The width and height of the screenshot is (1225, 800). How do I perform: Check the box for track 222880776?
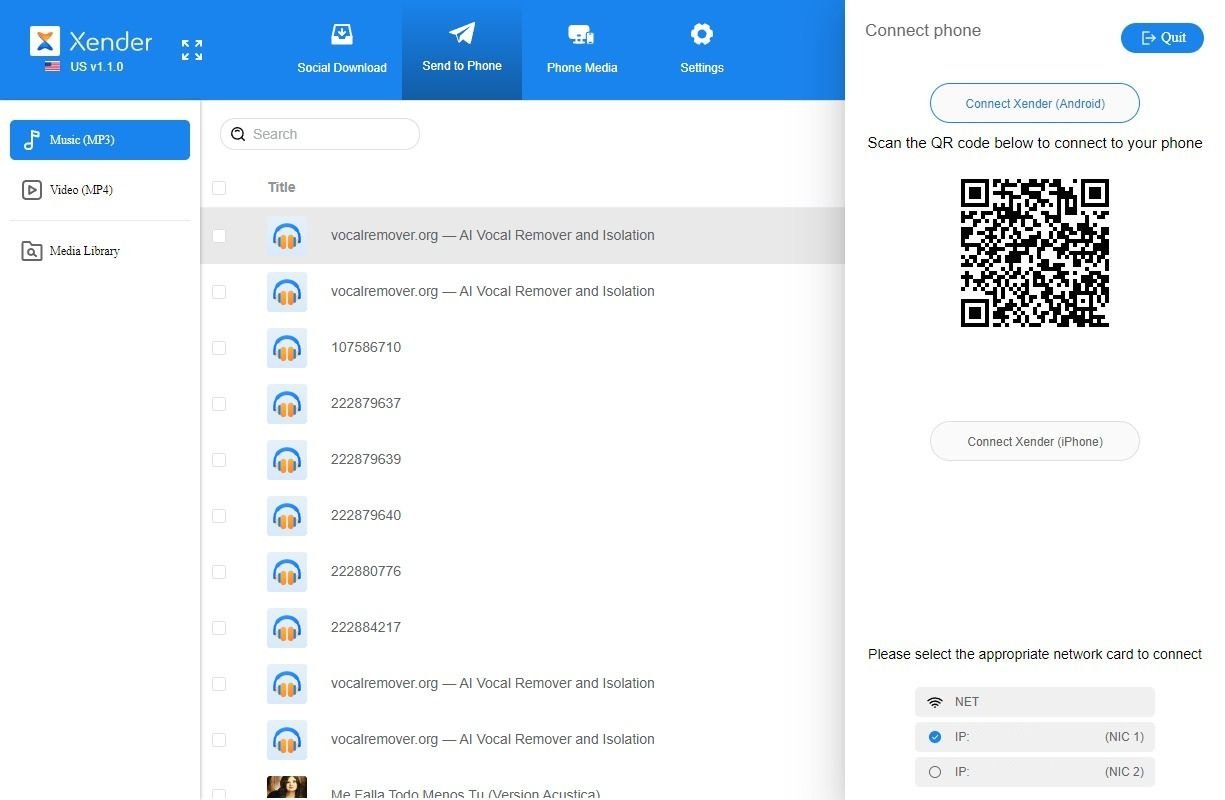(219, 572)
